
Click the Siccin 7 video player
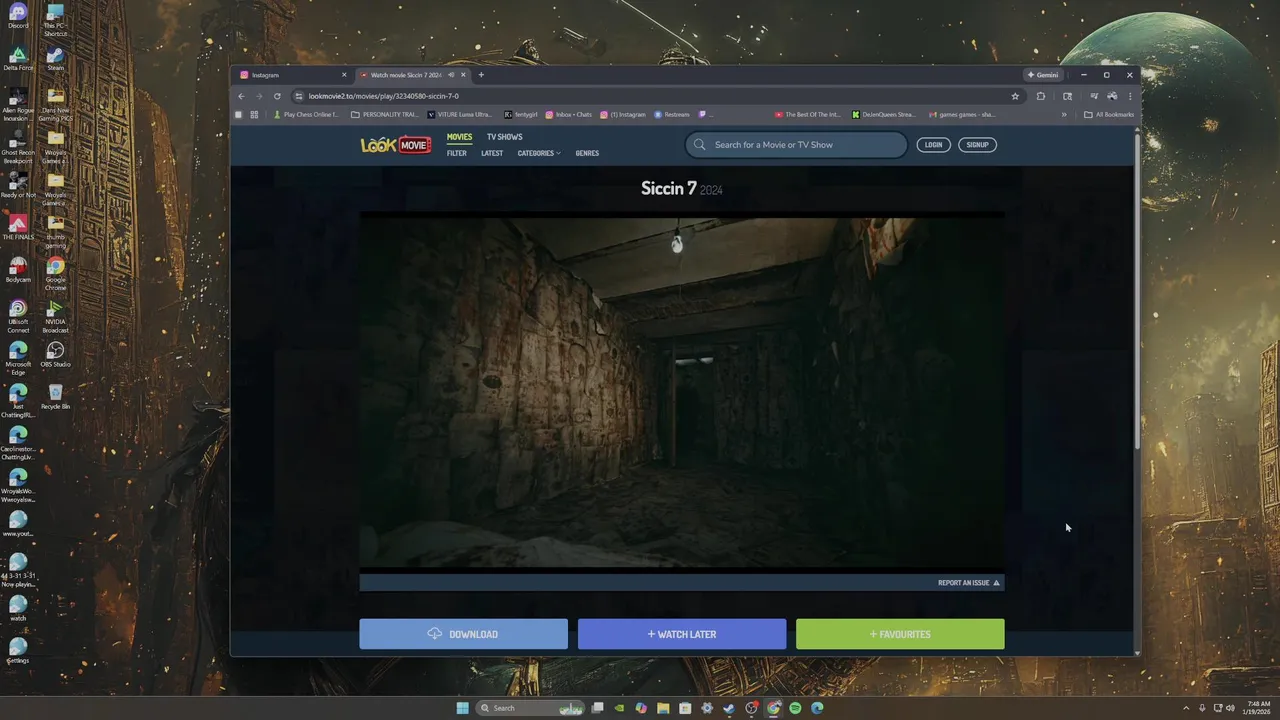tap(682, 392)
